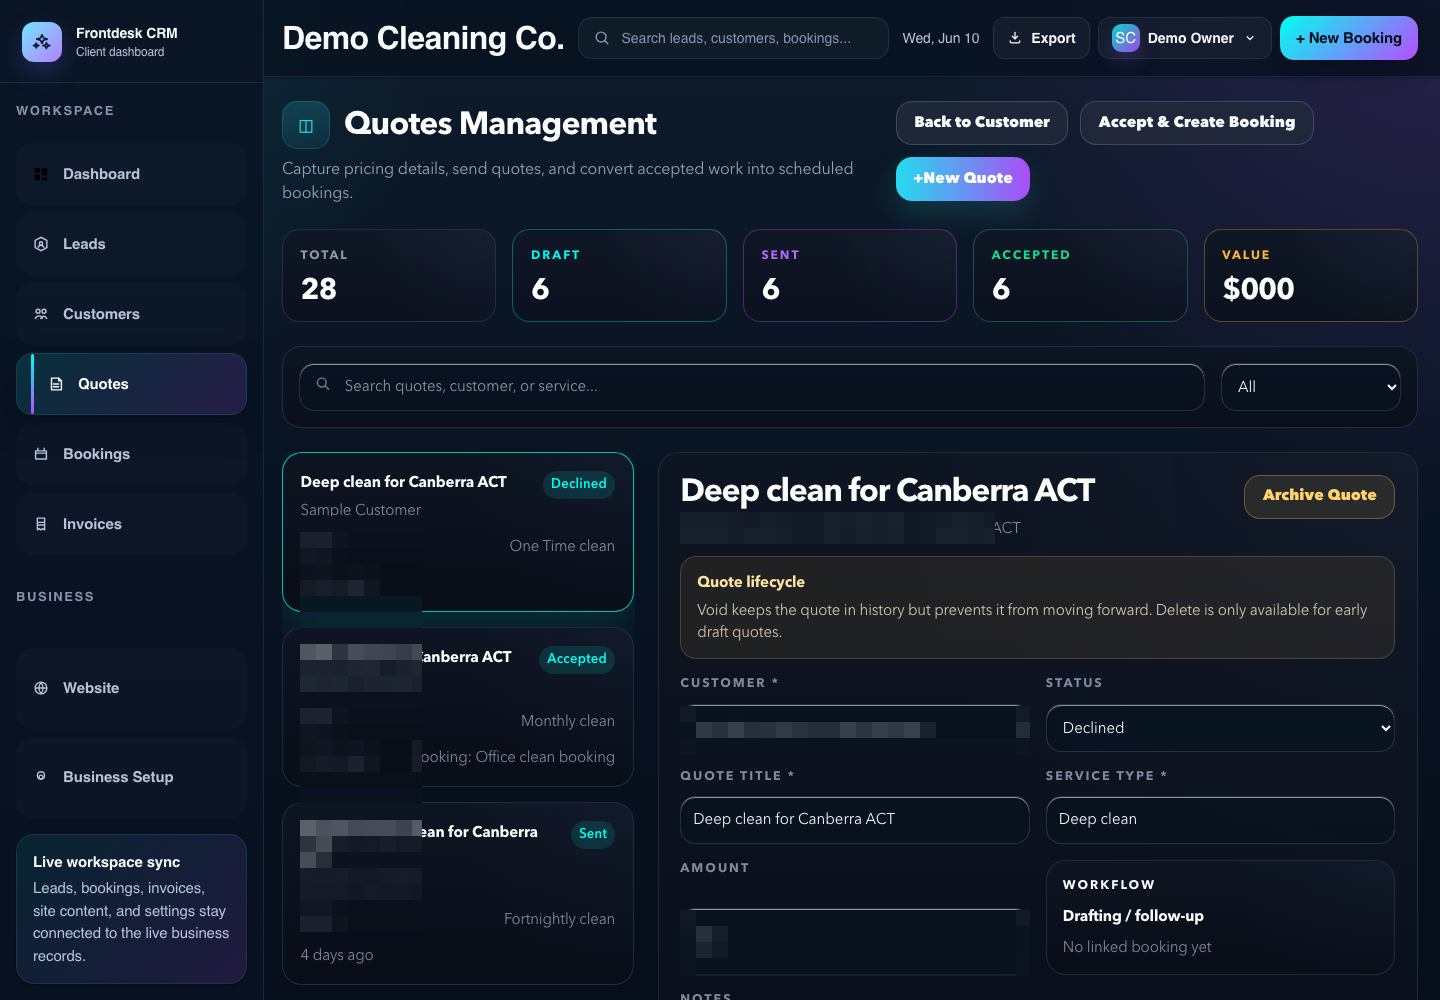The image size is (1440, 1000).
Task: Select Quotes in sidebar
Action: [x=131, y=384]
